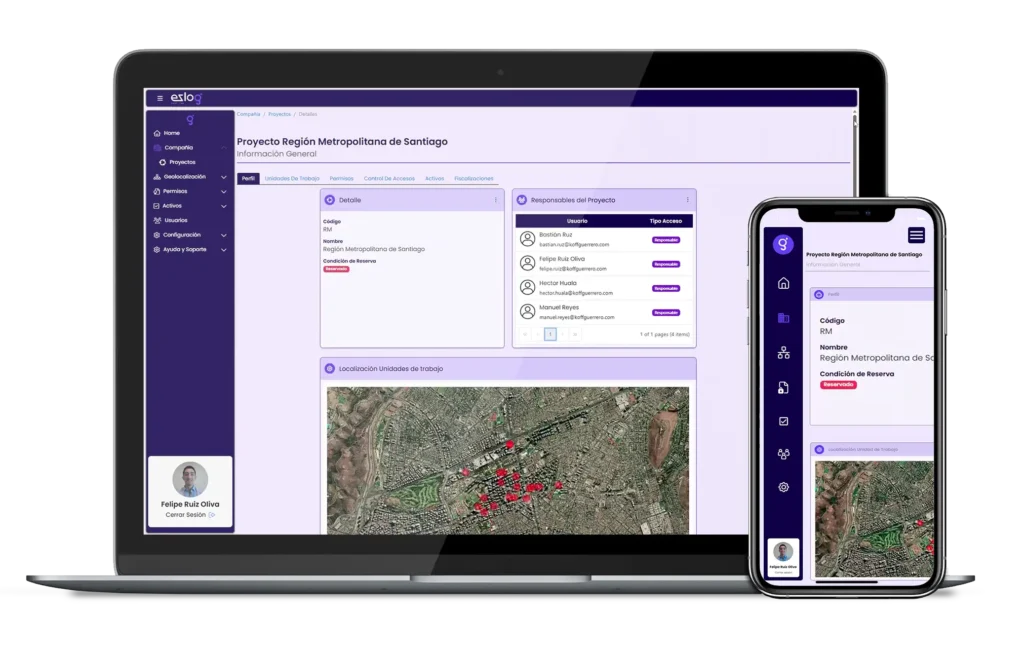The image size is (1024, 653).
Task: Collapse the Compañía sidebar section
Action: tap(223, 148)
